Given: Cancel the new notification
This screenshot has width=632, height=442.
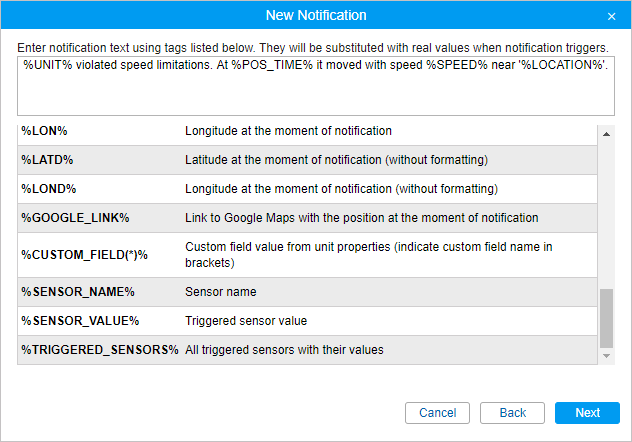Looking at the screenshot, I should [x=437, y=413].
